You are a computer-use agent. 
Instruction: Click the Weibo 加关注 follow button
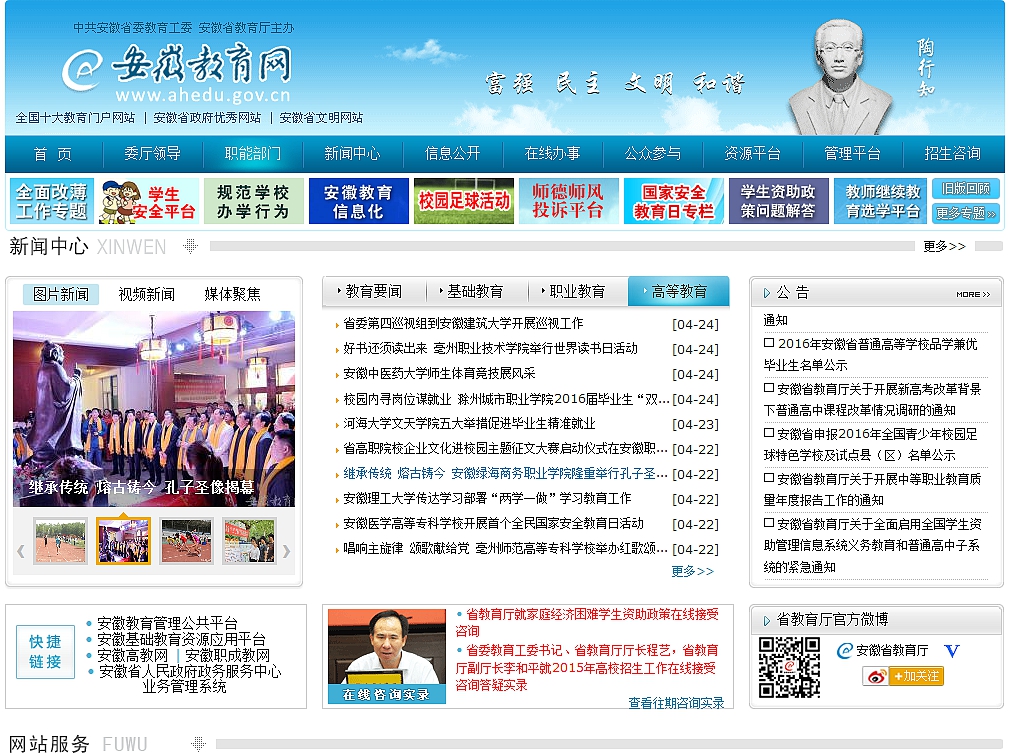(903, 676)
